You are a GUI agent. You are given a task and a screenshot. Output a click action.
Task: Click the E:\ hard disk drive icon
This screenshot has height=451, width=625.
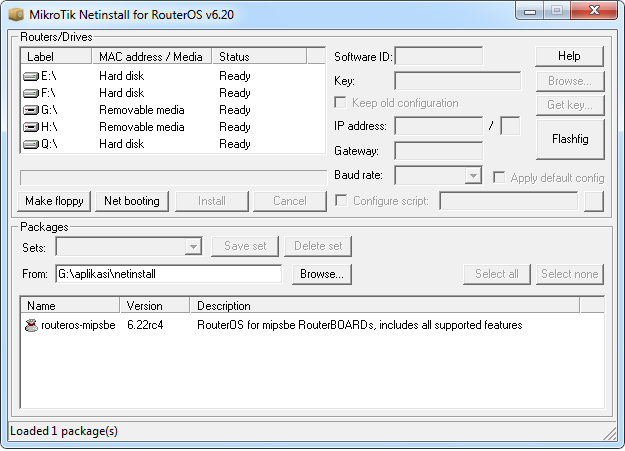point(31,76)
